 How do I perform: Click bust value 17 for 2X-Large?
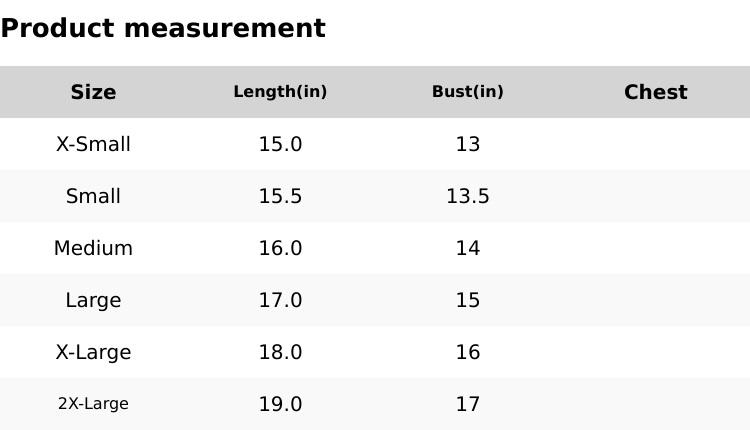coord(467,404)
